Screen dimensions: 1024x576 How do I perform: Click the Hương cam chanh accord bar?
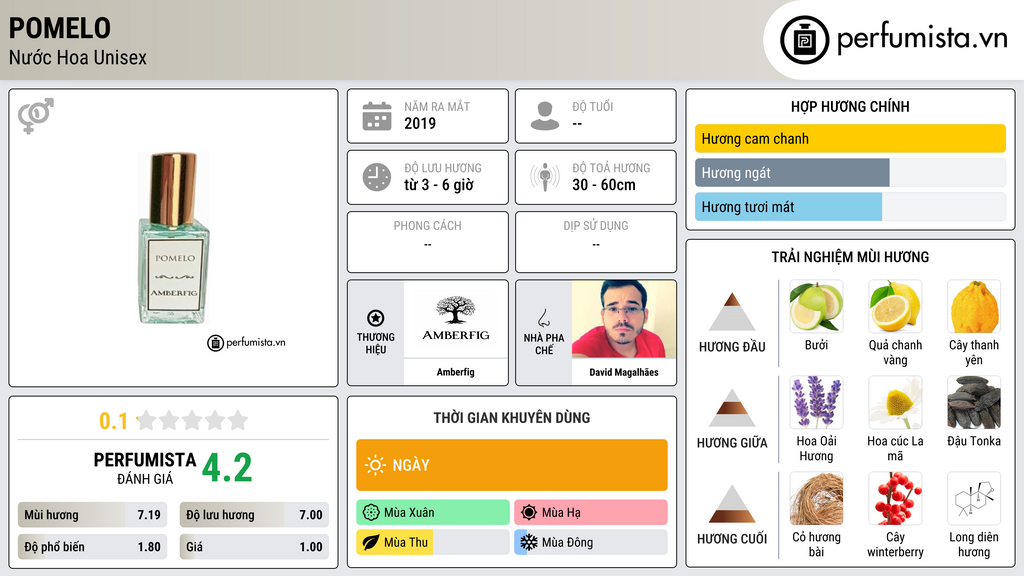[x=850, y=138]
